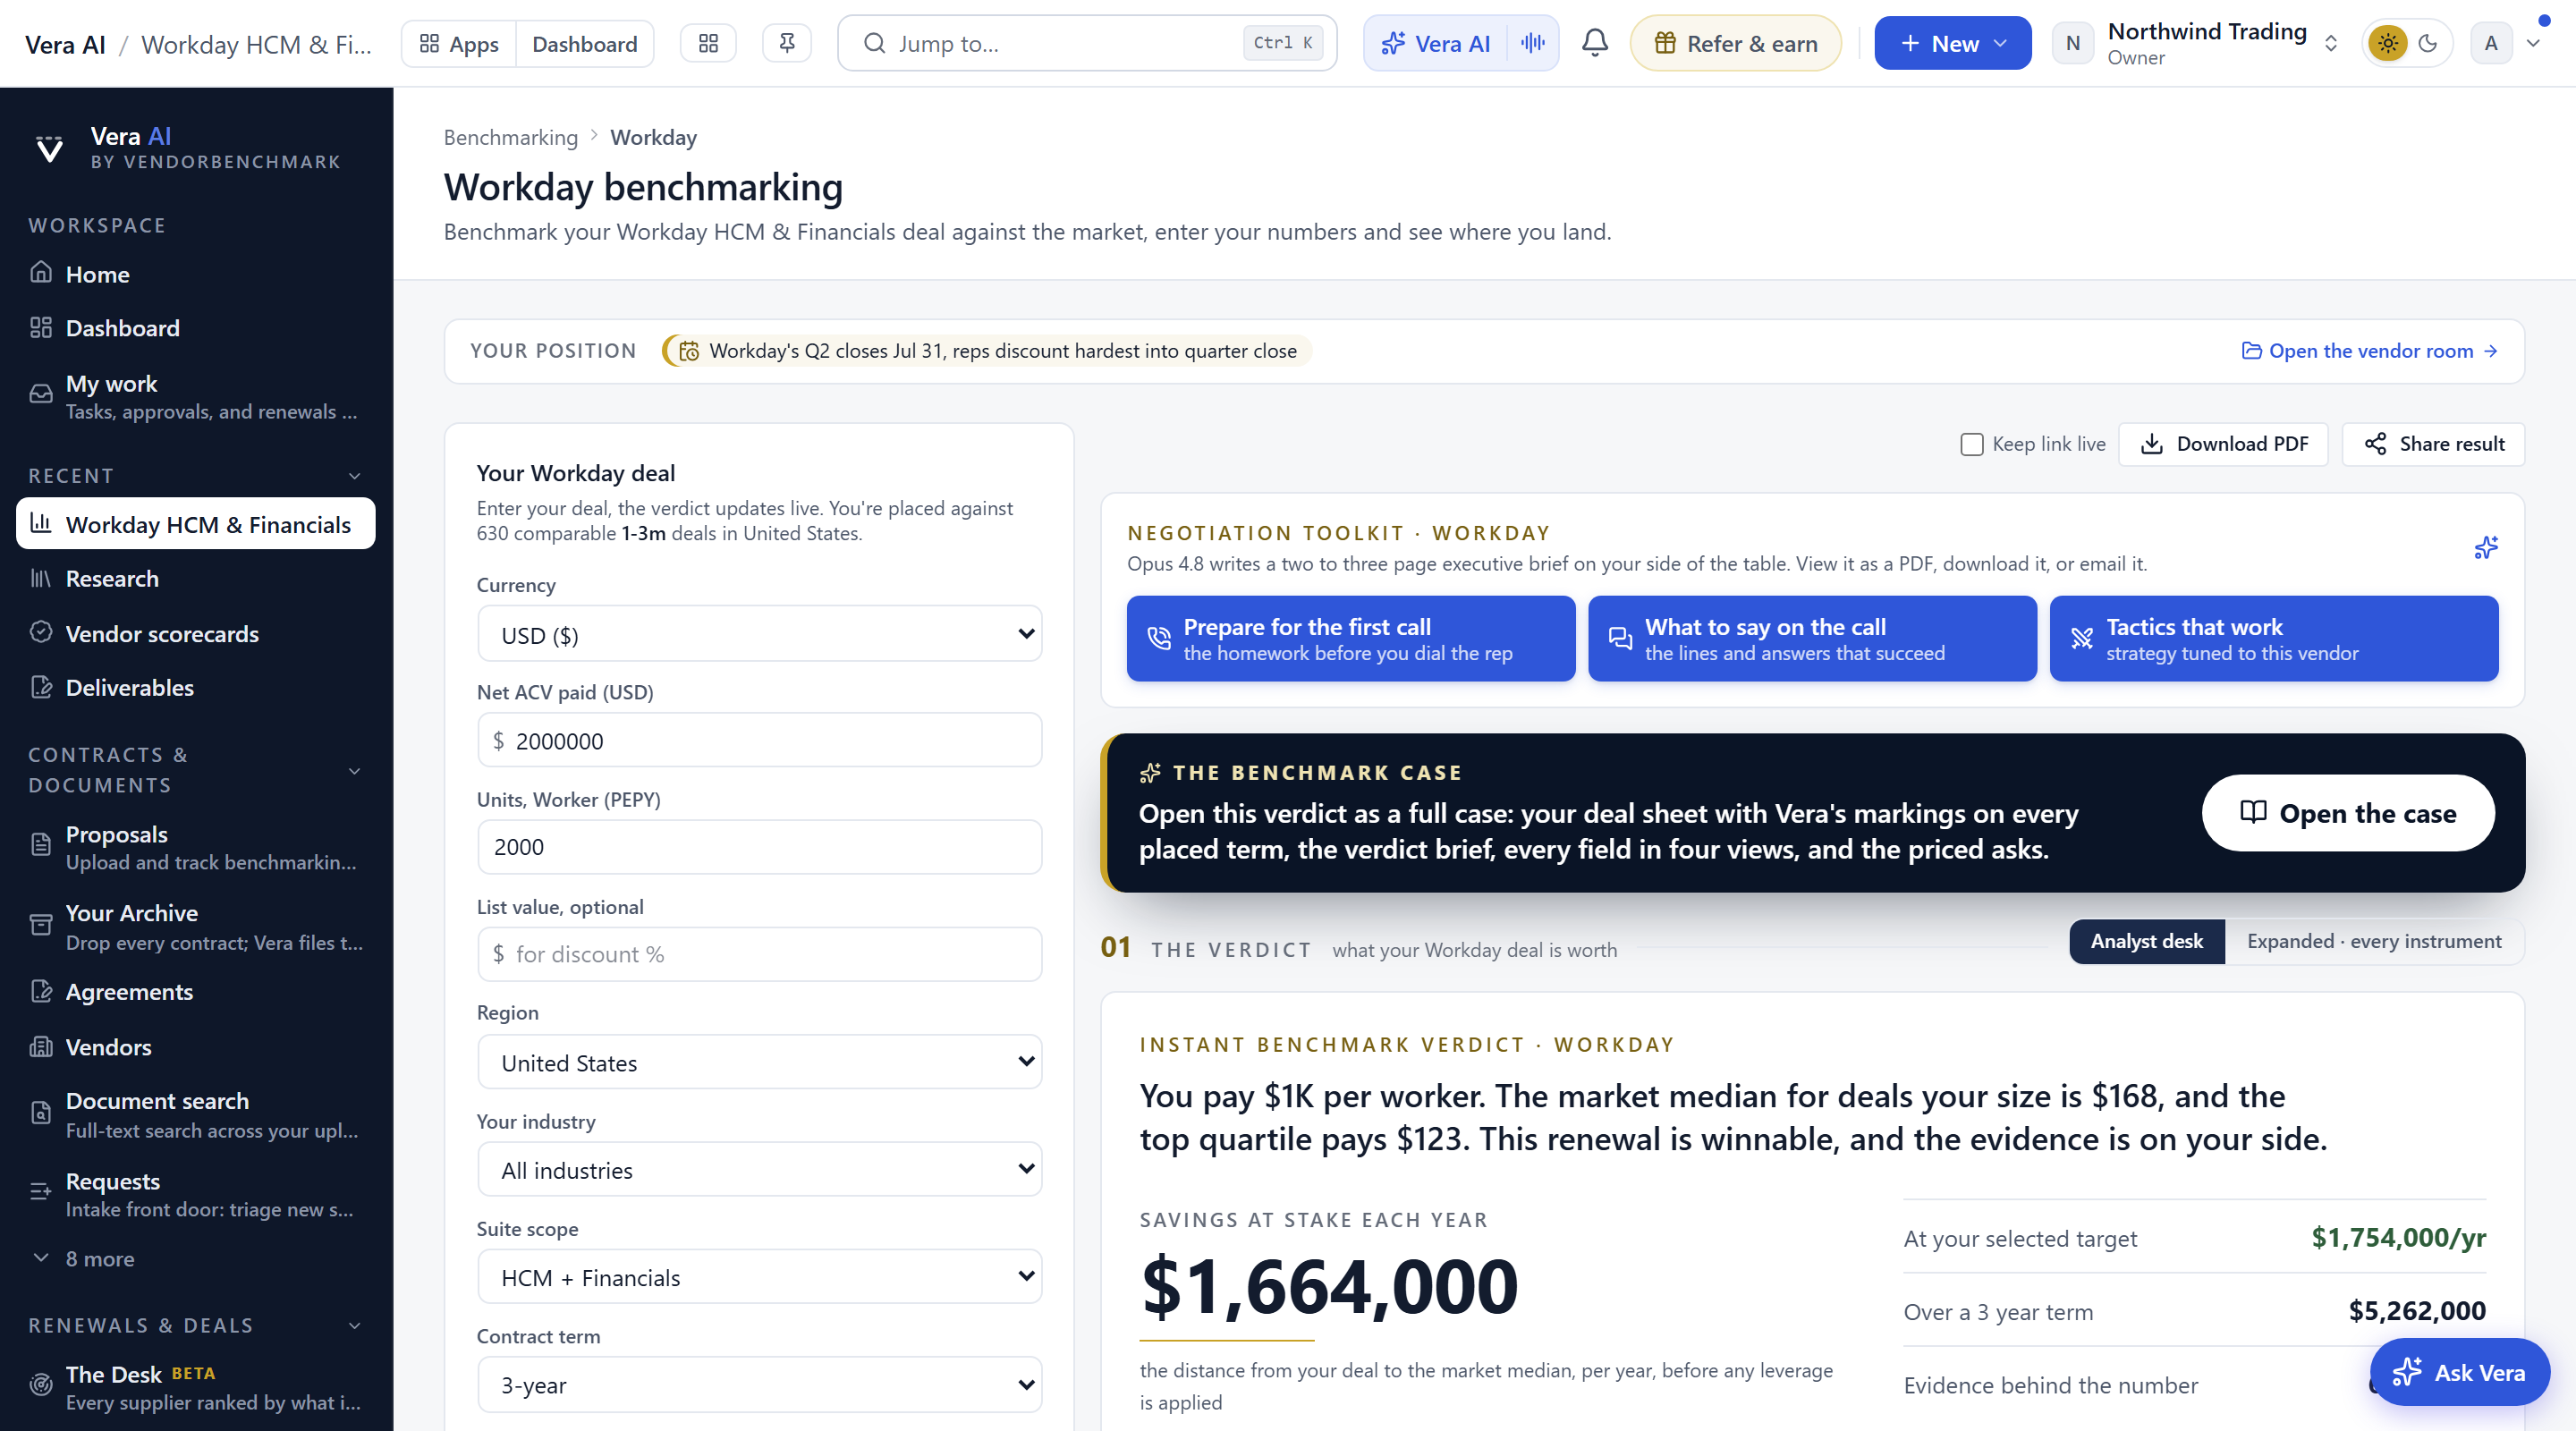2576x1431 pixels.
Task: Open Vendors in the sidebar
Action: (x=196, y=1046)
